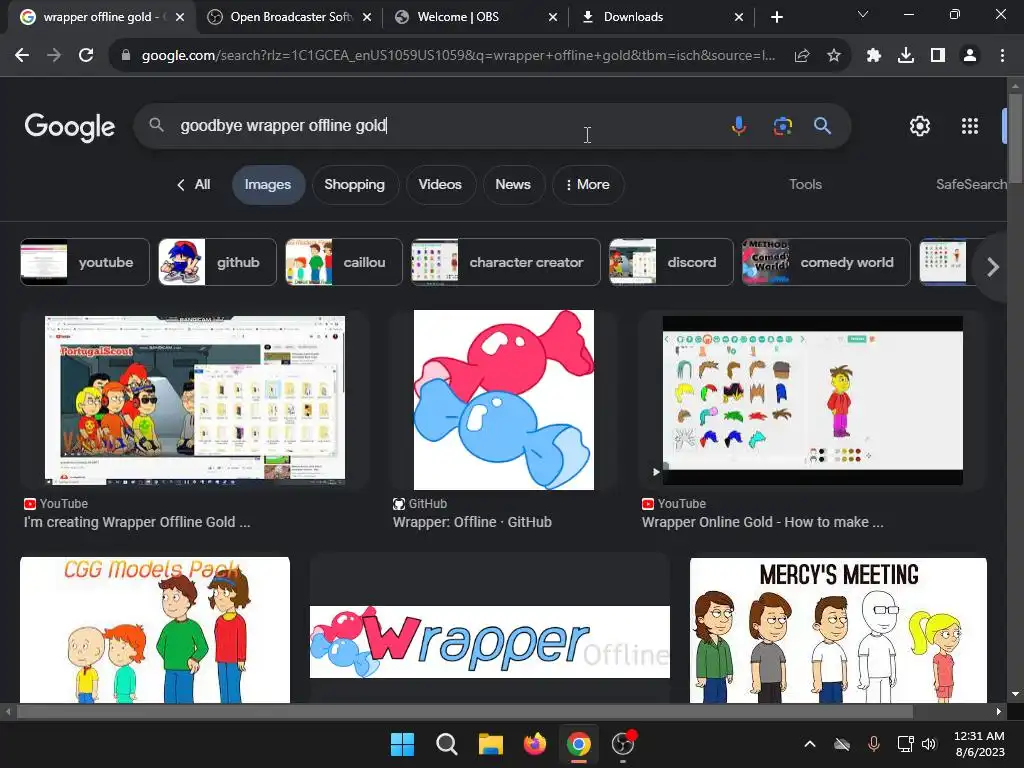
Task: Go back using the browser back arrow
Action: (22, 56)
